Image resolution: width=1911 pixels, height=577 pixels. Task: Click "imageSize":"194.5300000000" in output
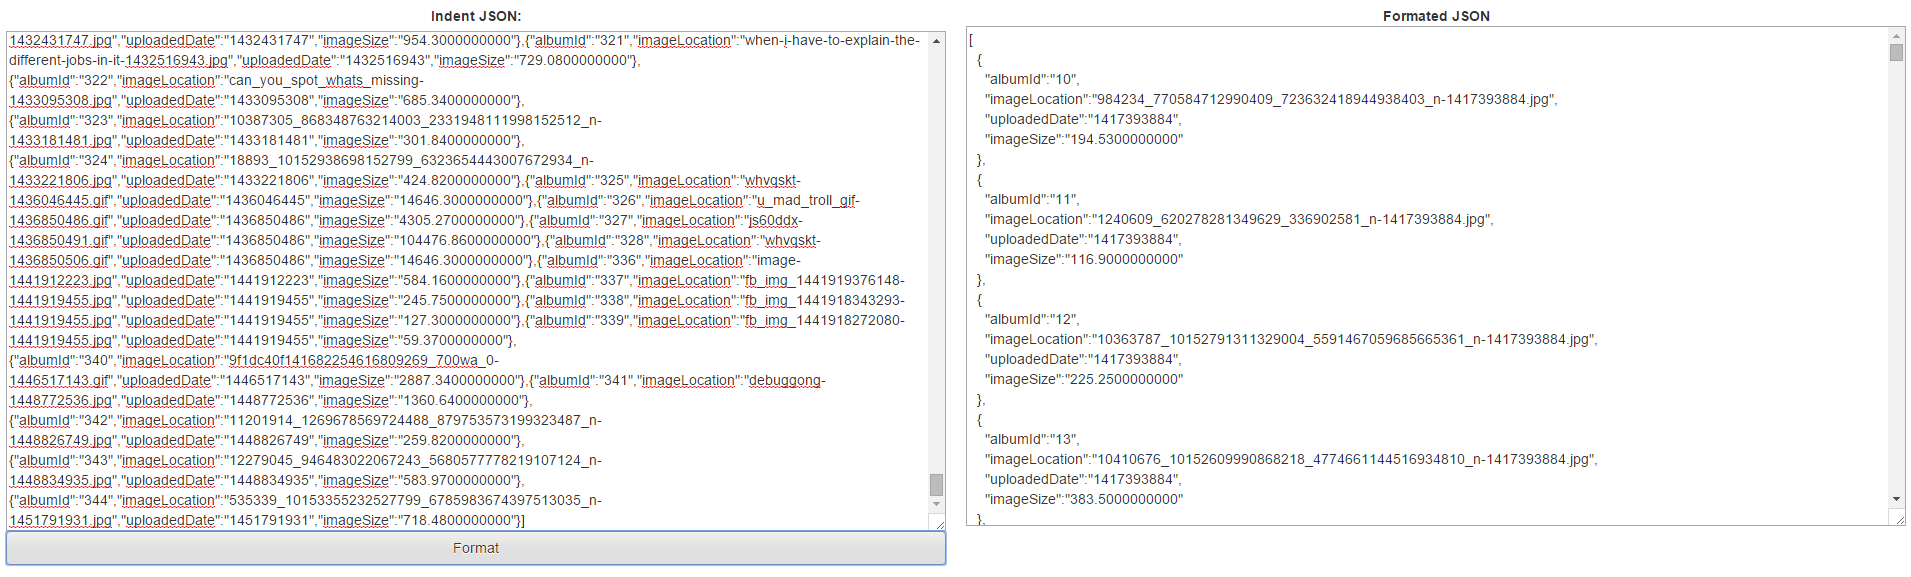1084,139
